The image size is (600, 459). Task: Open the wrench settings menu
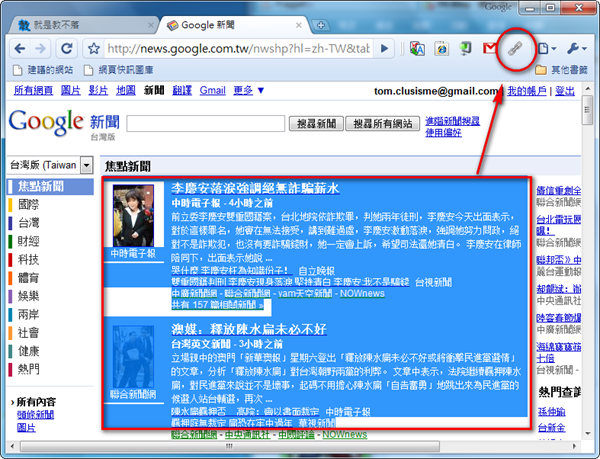click(x=576, y=49)
